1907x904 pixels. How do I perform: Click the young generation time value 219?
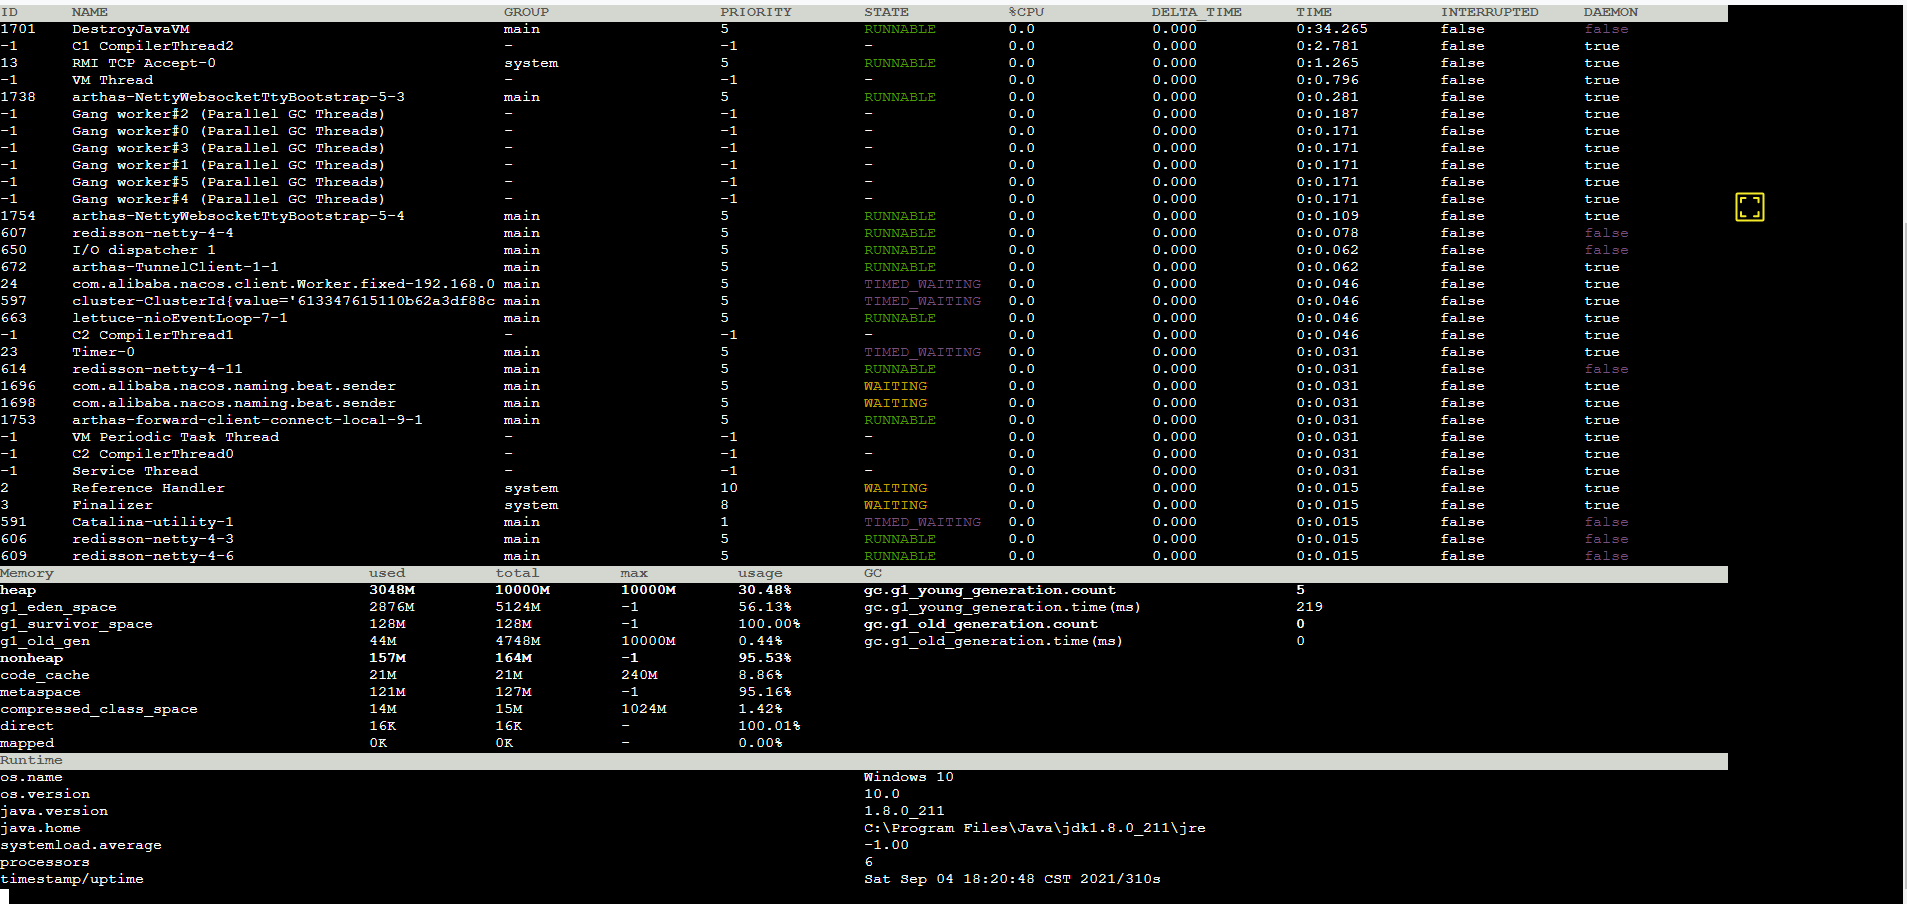(x=1309, y=607)
